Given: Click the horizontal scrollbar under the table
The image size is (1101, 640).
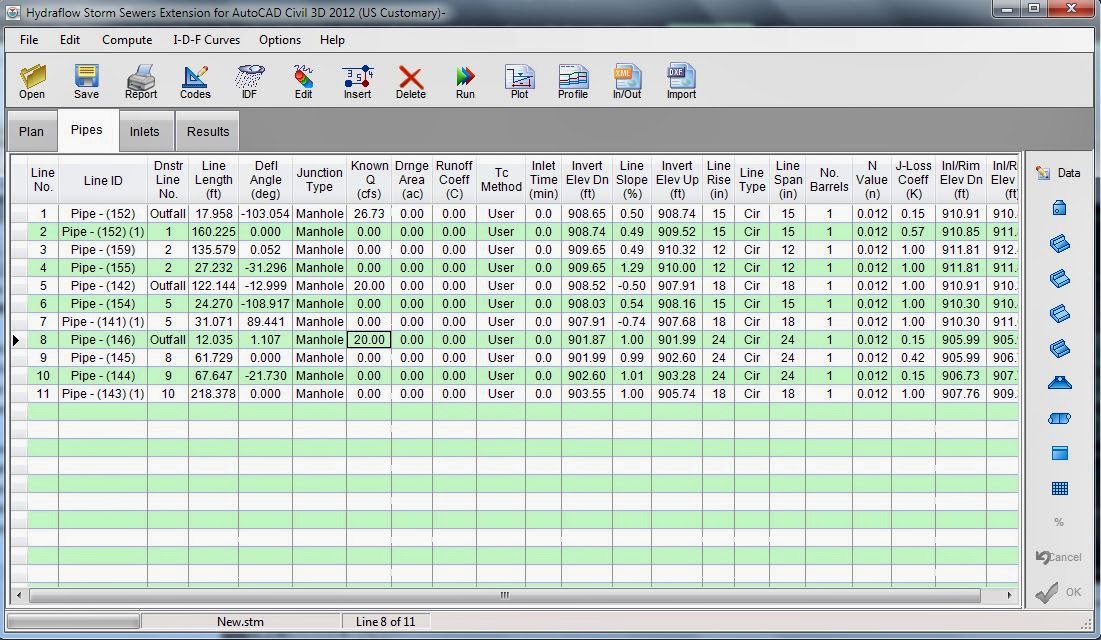Looking at the screenshot, I should click(x=504, y=595).
